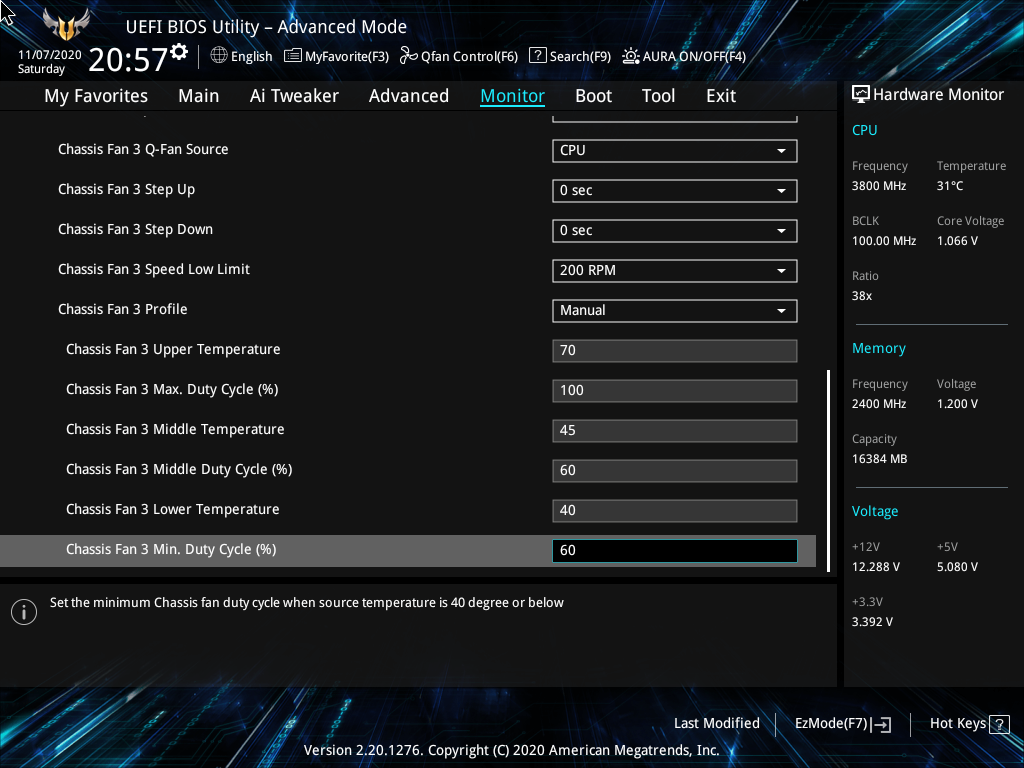The image size is (1024, 768).
Task: Click the CPU heading in Hardware Monitor
Action: coord(865,131)
